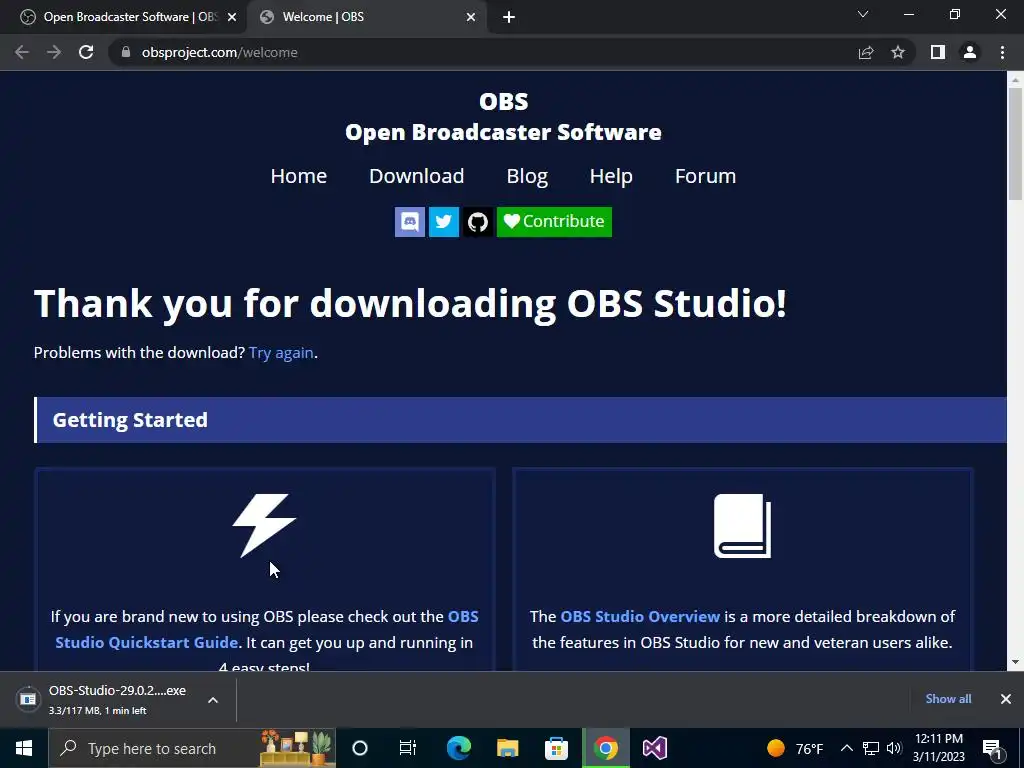This screenshot has width=1024, height=768.
Task: Bookmark page with star icon
Action: pos(898,52)
